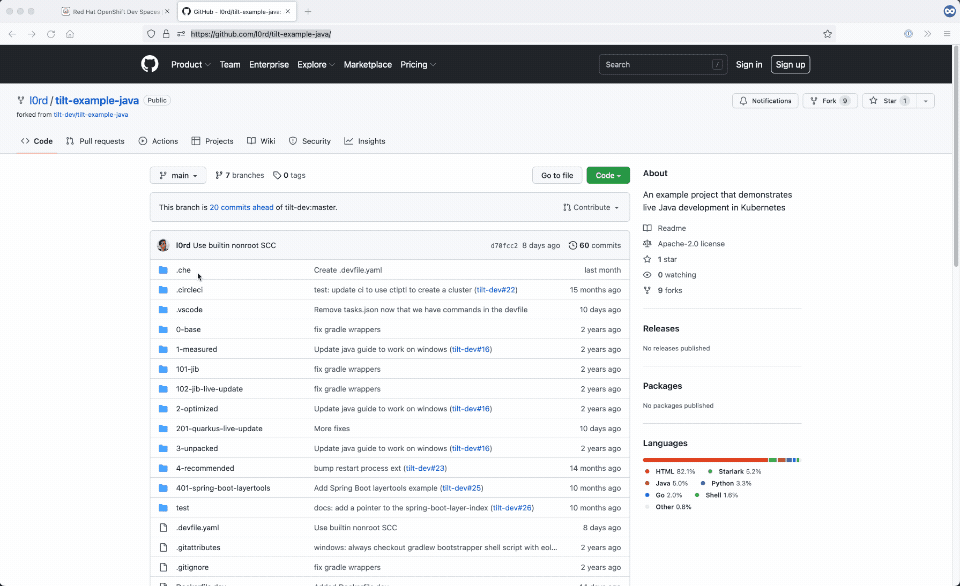Click the Sign in link
Image resolution: width=960 pixels, height=586 pixels.
749,64
